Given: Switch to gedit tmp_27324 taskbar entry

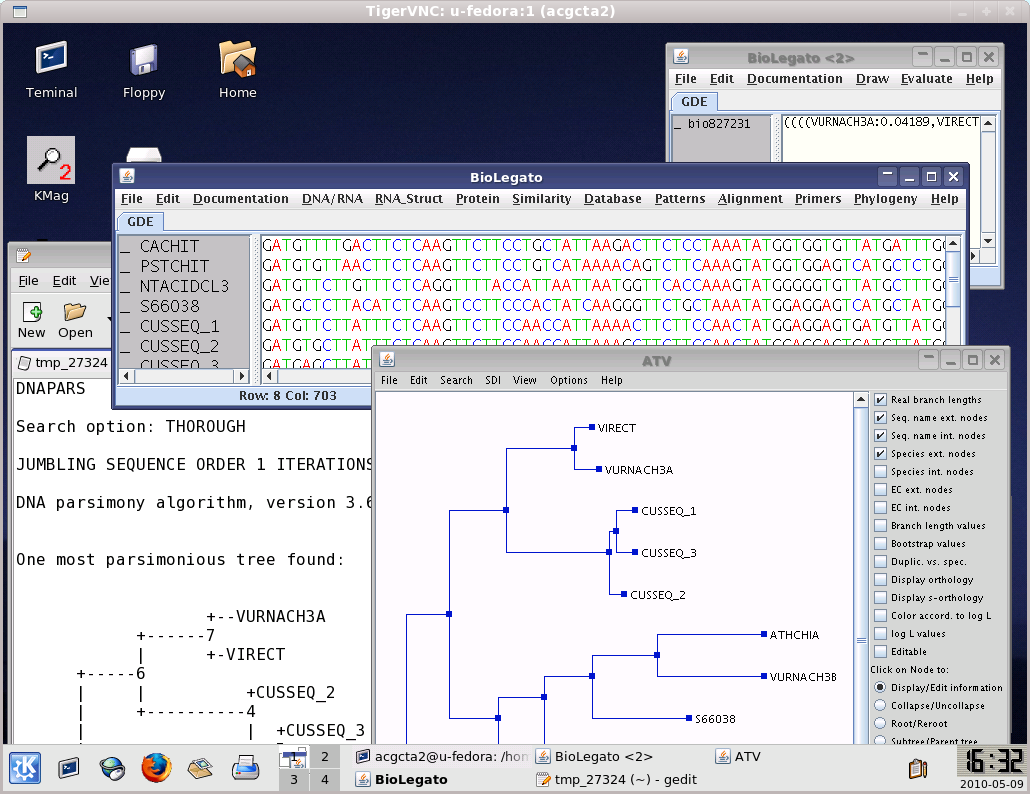Looking at the screenshot, I should (616, 779).
